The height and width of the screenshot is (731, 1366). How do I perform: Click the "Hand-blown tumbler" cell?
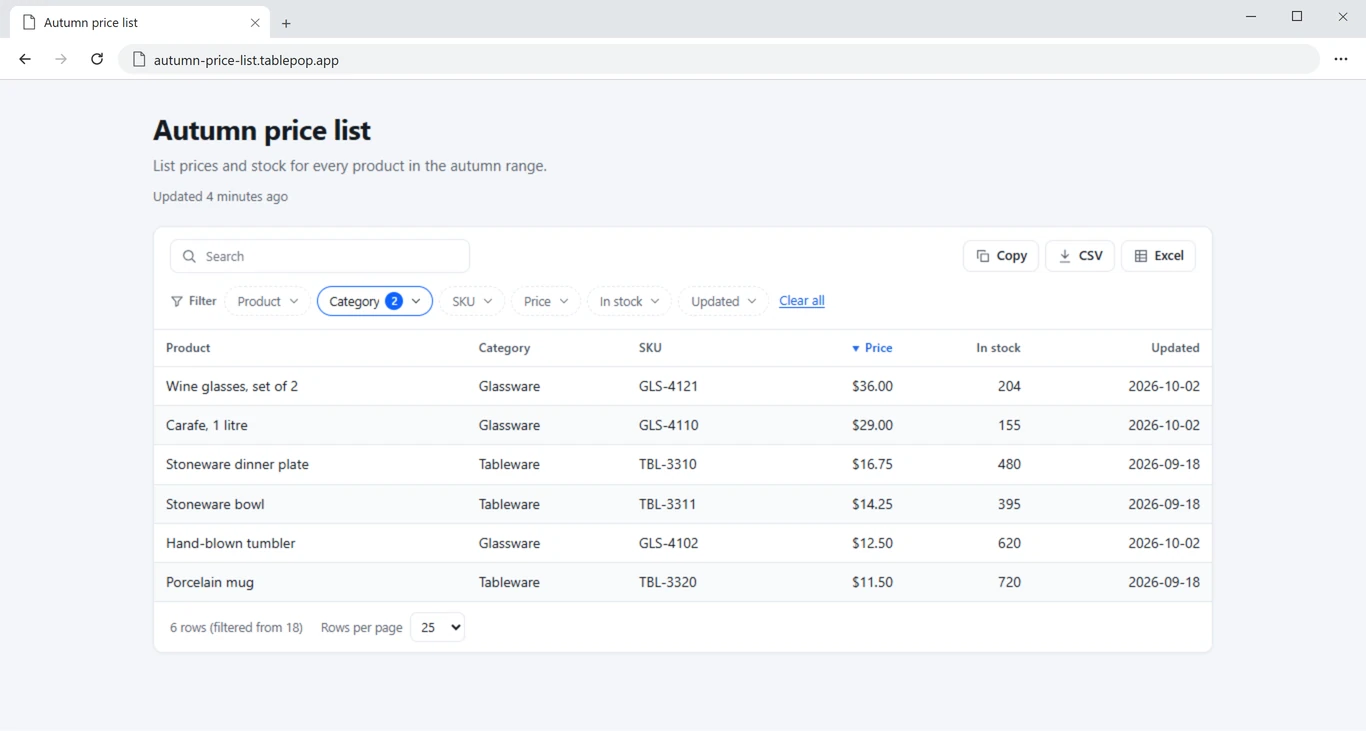coord(231,543)
